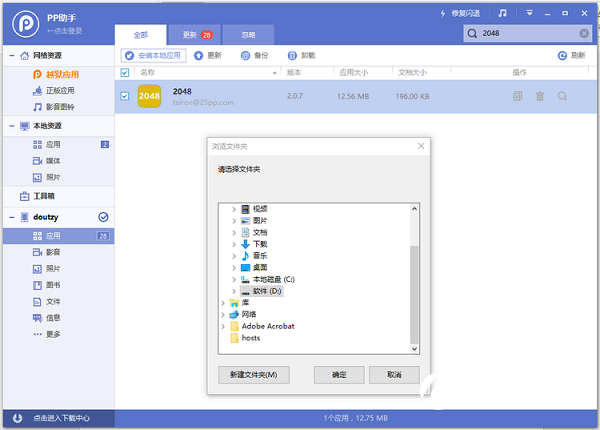The width and height of the screenshot is (600, 430).
Task: Click the 刷新 refresh button
Action: click(572, 55)
